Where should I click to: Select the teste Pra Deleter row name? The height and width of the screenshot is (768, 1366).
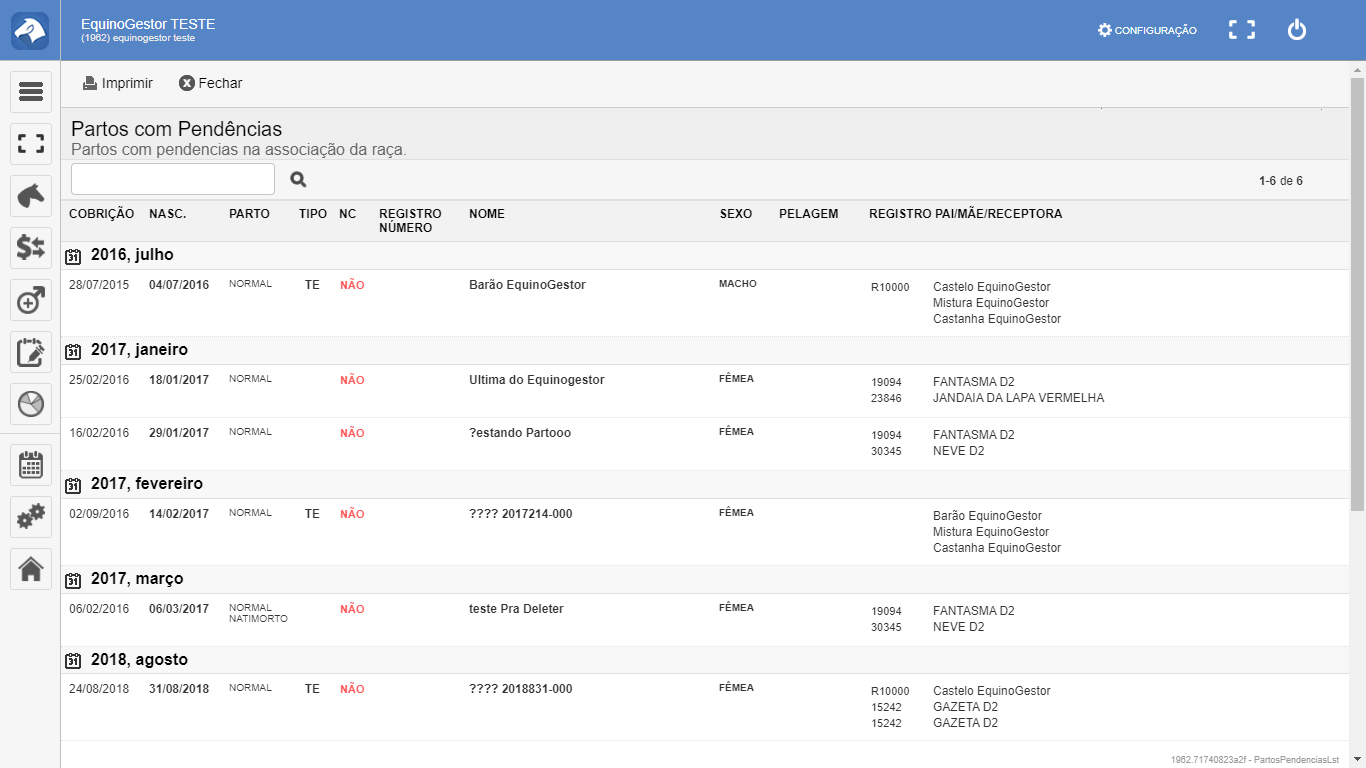point(516,609)
